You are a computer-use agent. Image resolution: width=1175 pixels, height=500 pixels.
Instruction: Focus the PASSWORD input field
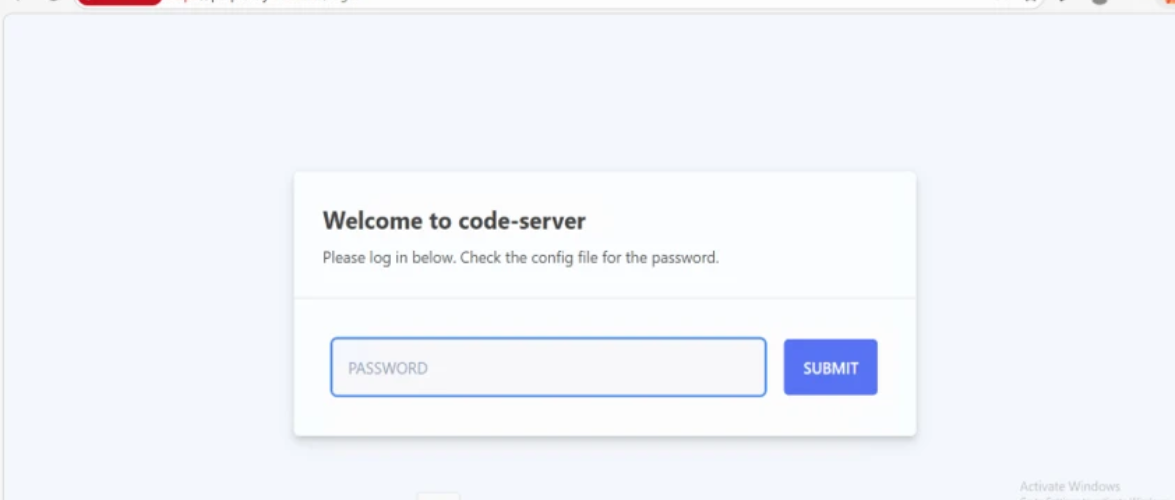pyautogui.click(x=548, y=367)
